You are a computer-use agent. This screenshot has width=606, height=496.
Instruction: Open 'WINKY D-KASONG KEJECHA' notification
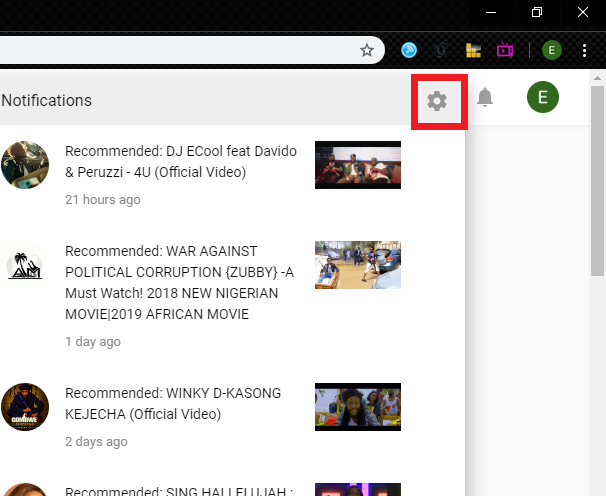173,404
